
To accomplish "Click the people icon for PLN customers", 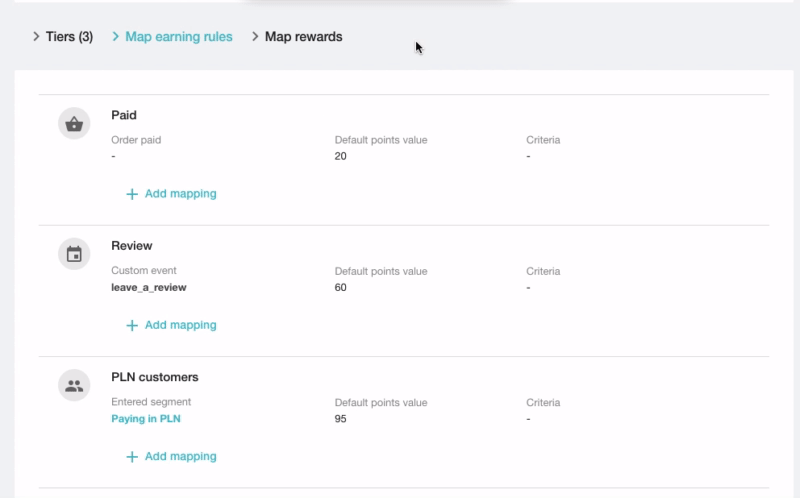I will coord(74,386).
